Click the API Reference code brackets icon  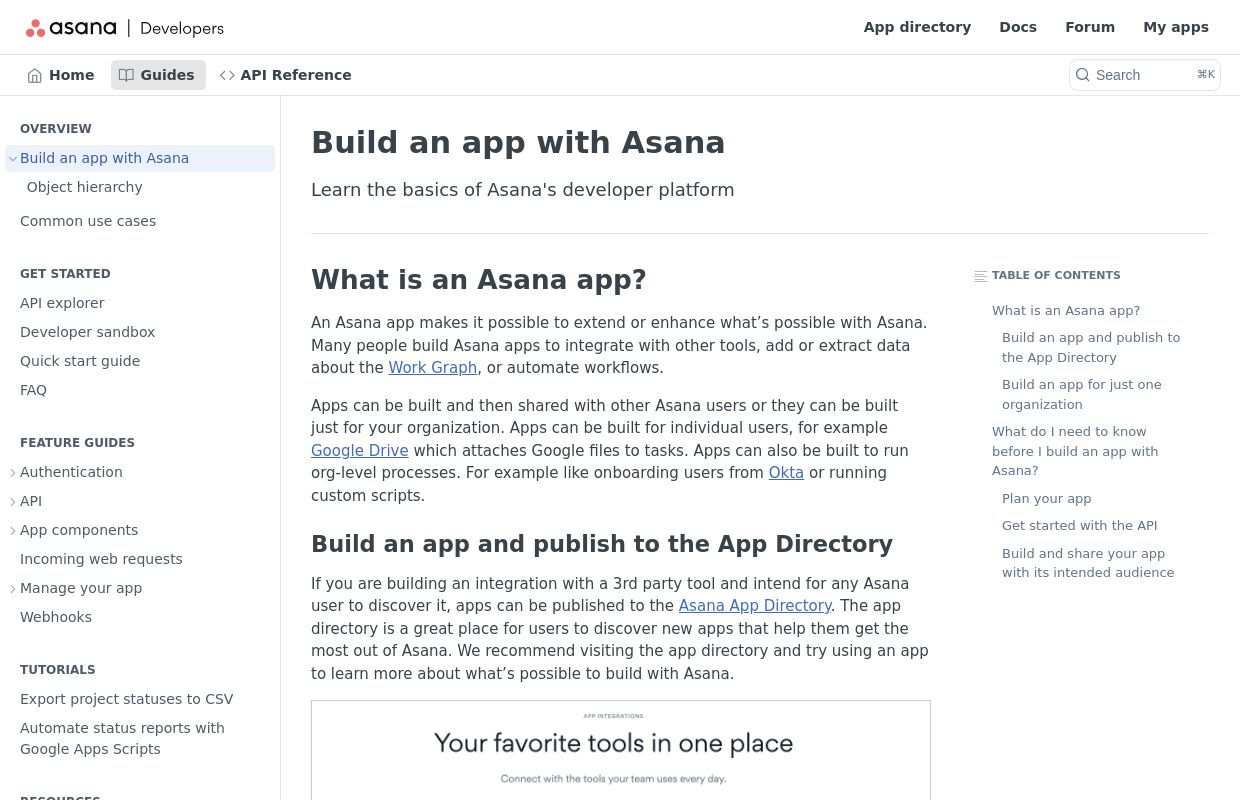pyautogui.click(x=227, y=75)
